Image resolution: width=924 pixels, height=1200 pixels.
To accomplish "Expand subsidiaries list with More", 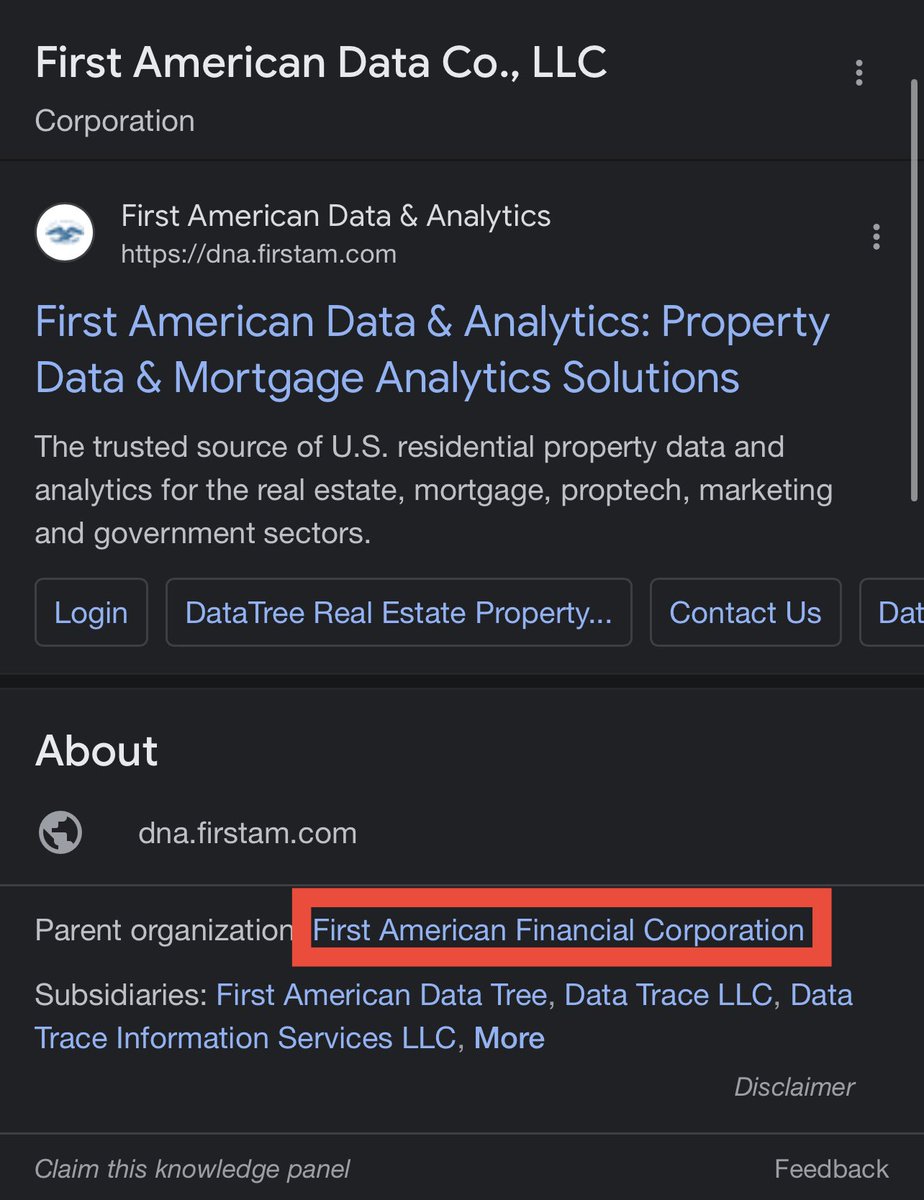I will [509, 1038].
